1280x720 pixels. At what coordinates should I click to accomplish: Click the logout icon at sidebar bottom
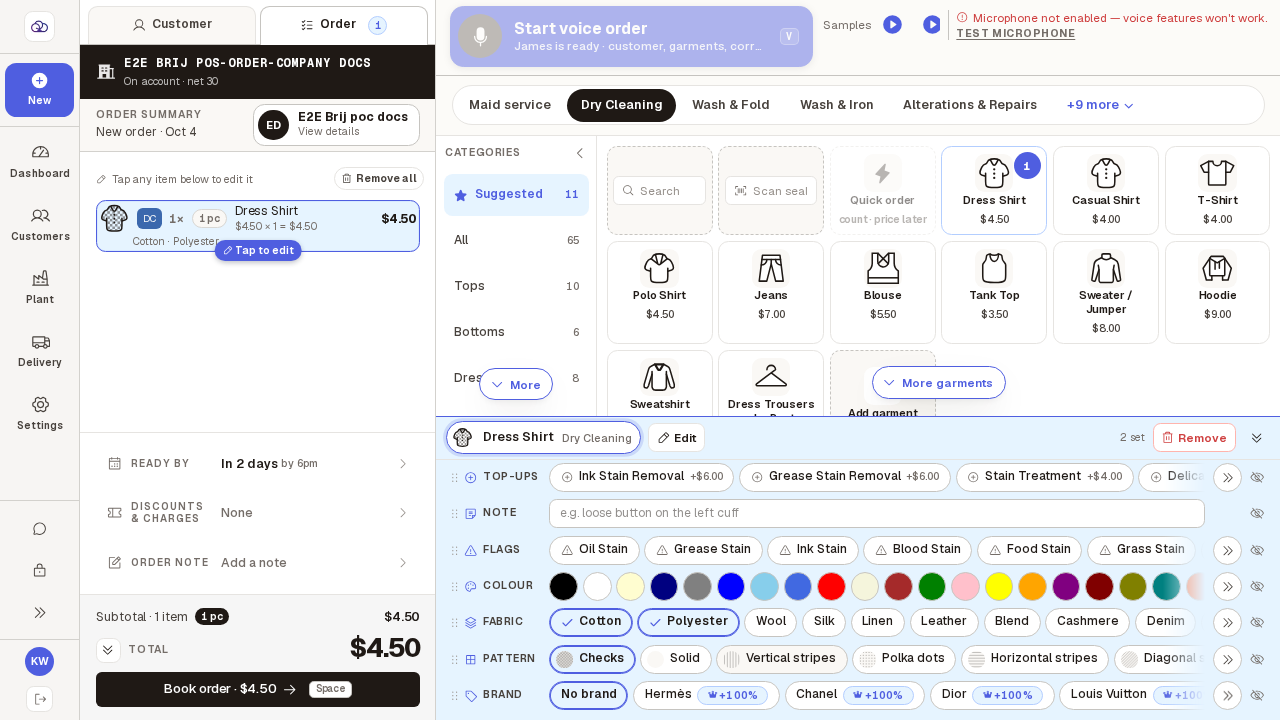click(x=40, y=699)
